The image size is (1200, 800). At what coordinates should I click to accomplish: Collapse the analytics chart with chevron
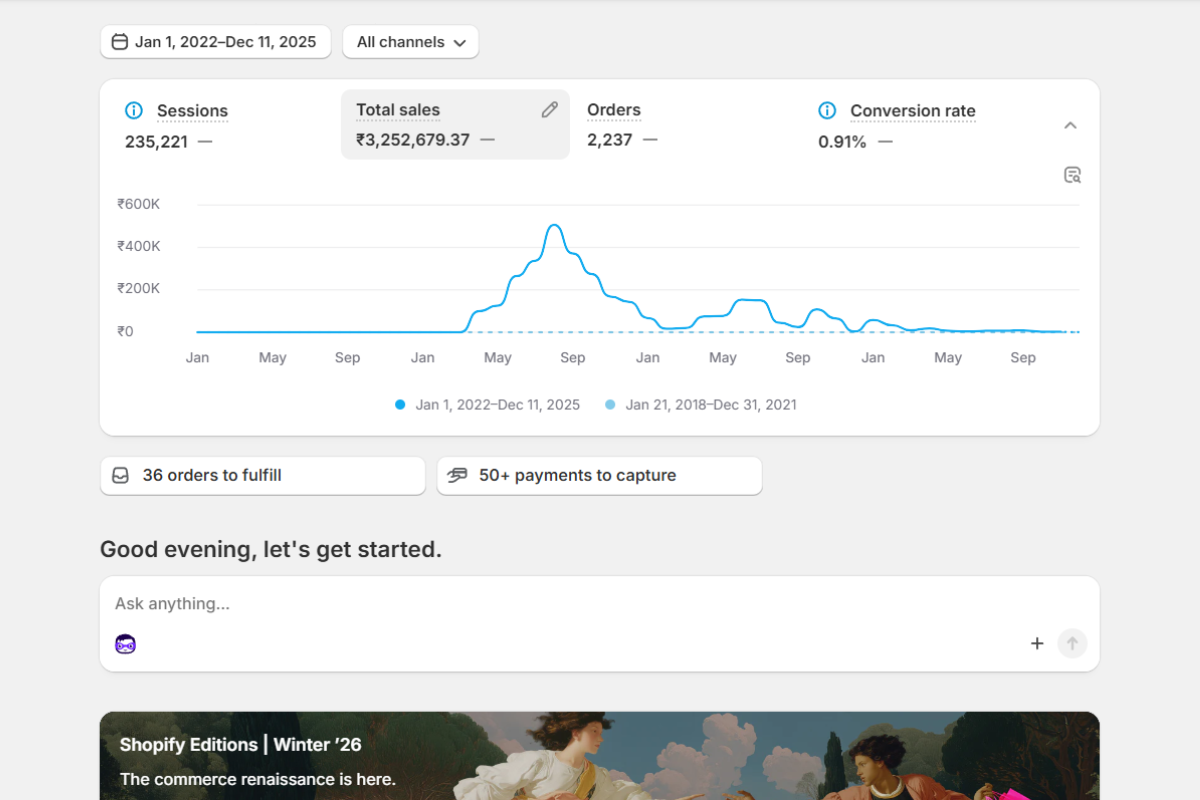click(1070, 125)
